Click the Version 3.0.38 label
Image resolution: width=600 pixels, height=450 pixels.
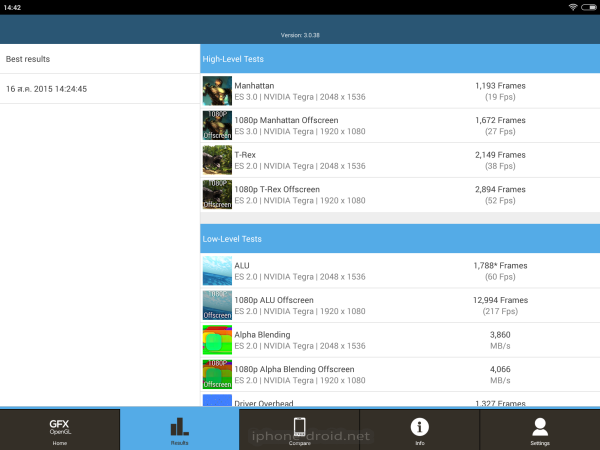[x=300, y=35]
